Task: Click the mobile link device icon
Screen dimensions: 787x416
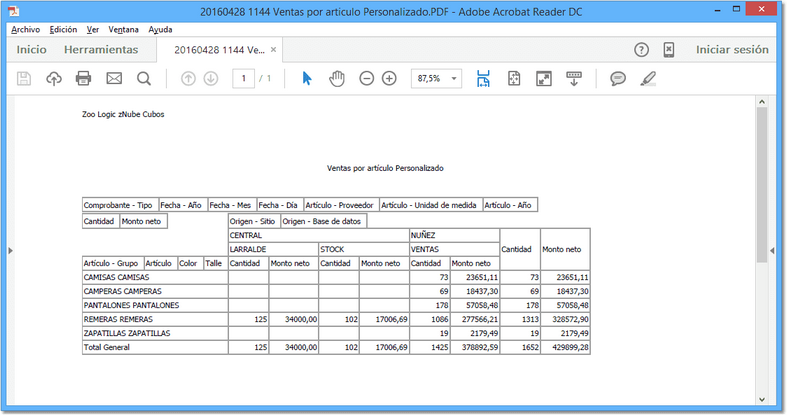Action: (x=669, y=50)
